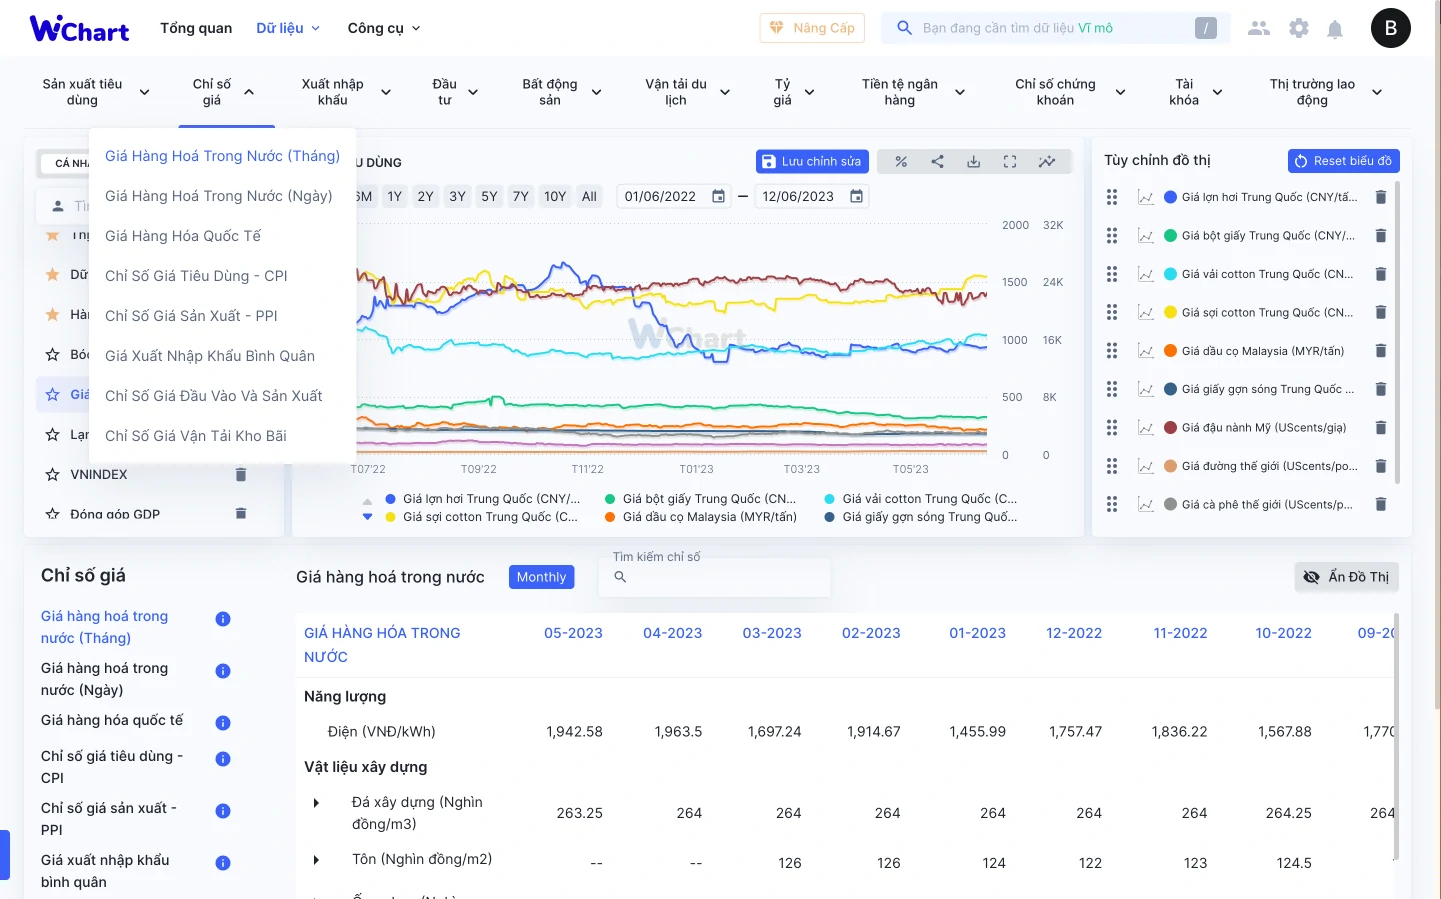Image resolution: width=1441 pixels, height=899 pixels.
Task: Toggle Giá bột giấy legend entry
Action: [x=701, y=499]
